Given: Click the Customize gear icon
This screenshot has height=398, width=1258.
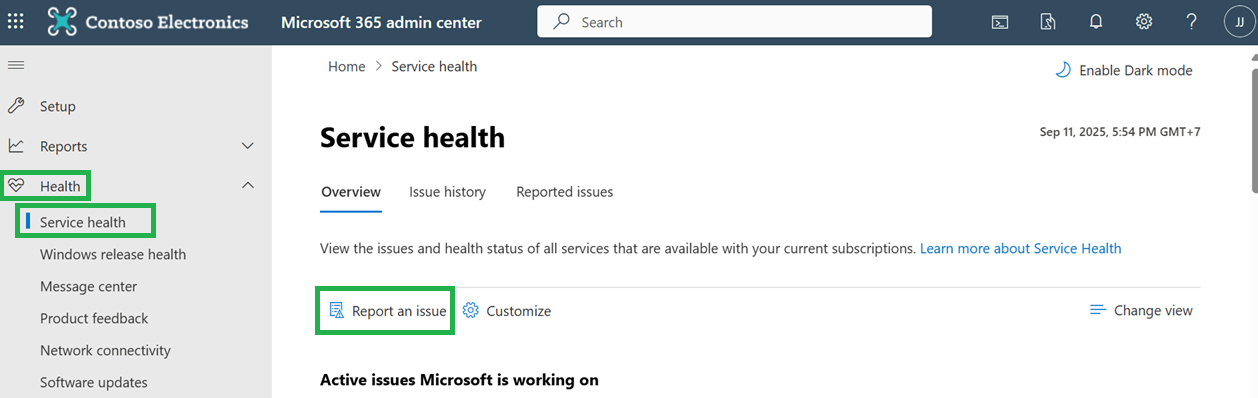Looking at the screenshot, I should coord(471,311).
